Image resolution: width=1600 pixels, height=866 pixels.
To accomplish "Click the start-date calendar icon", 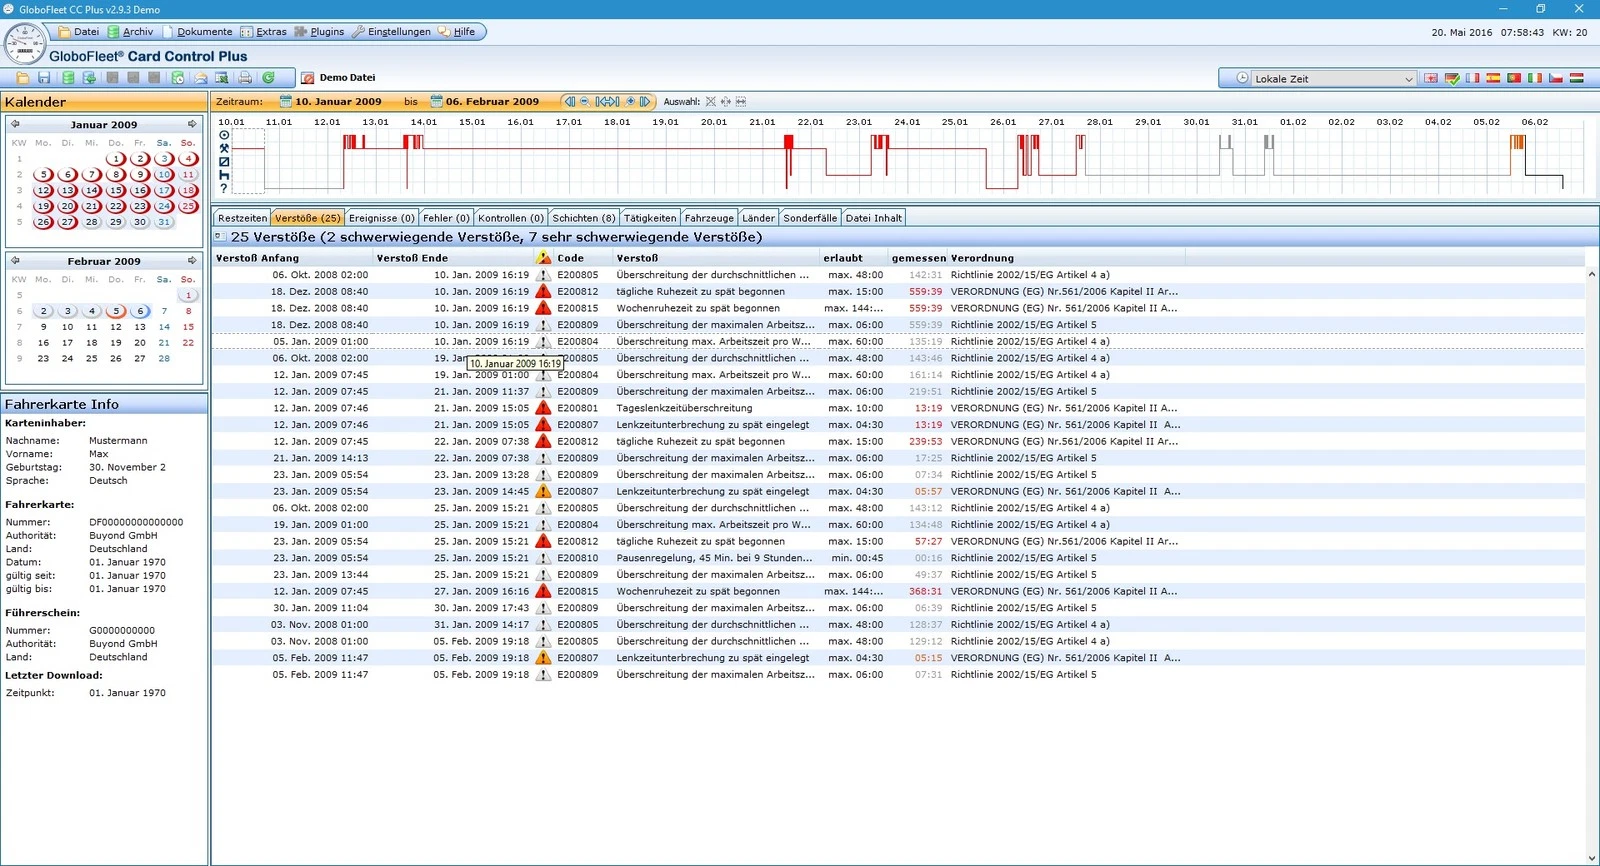I will point(286,101).
